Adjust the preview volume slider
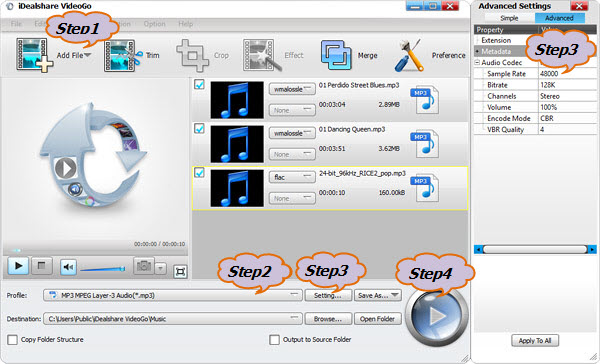The height and width of the screenshot is (364, 600). pyautogui.click(x=103, y=269)
